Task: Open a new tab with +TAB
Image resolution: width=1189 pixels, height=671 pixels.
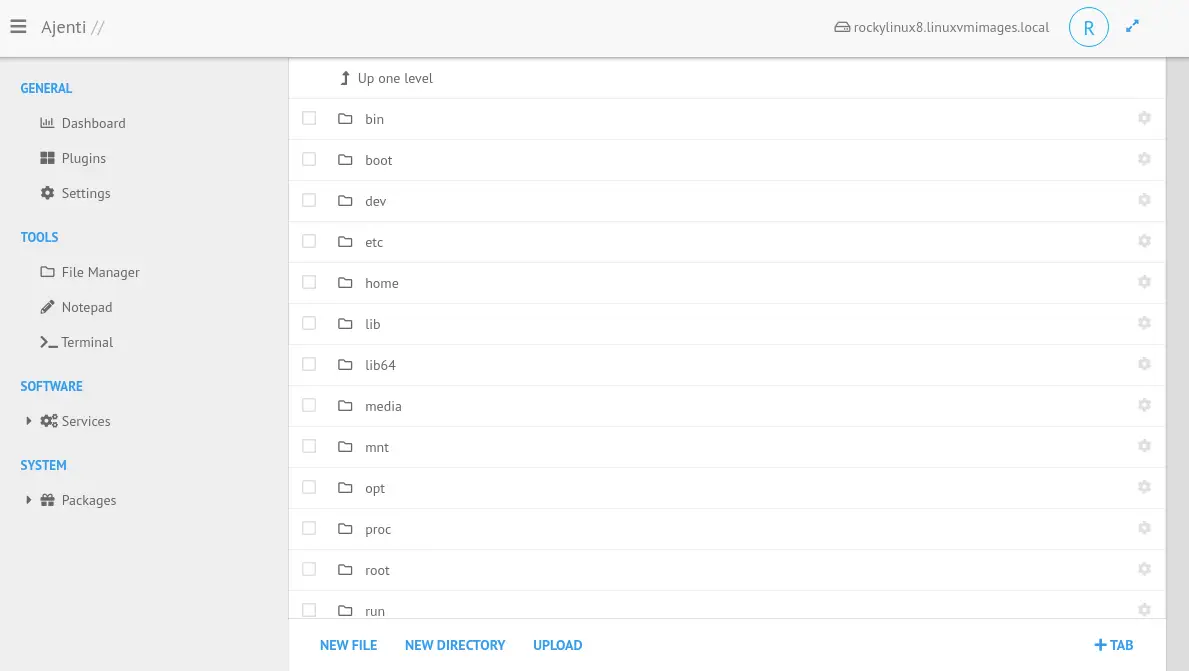Action: (x=1113, y=645)
